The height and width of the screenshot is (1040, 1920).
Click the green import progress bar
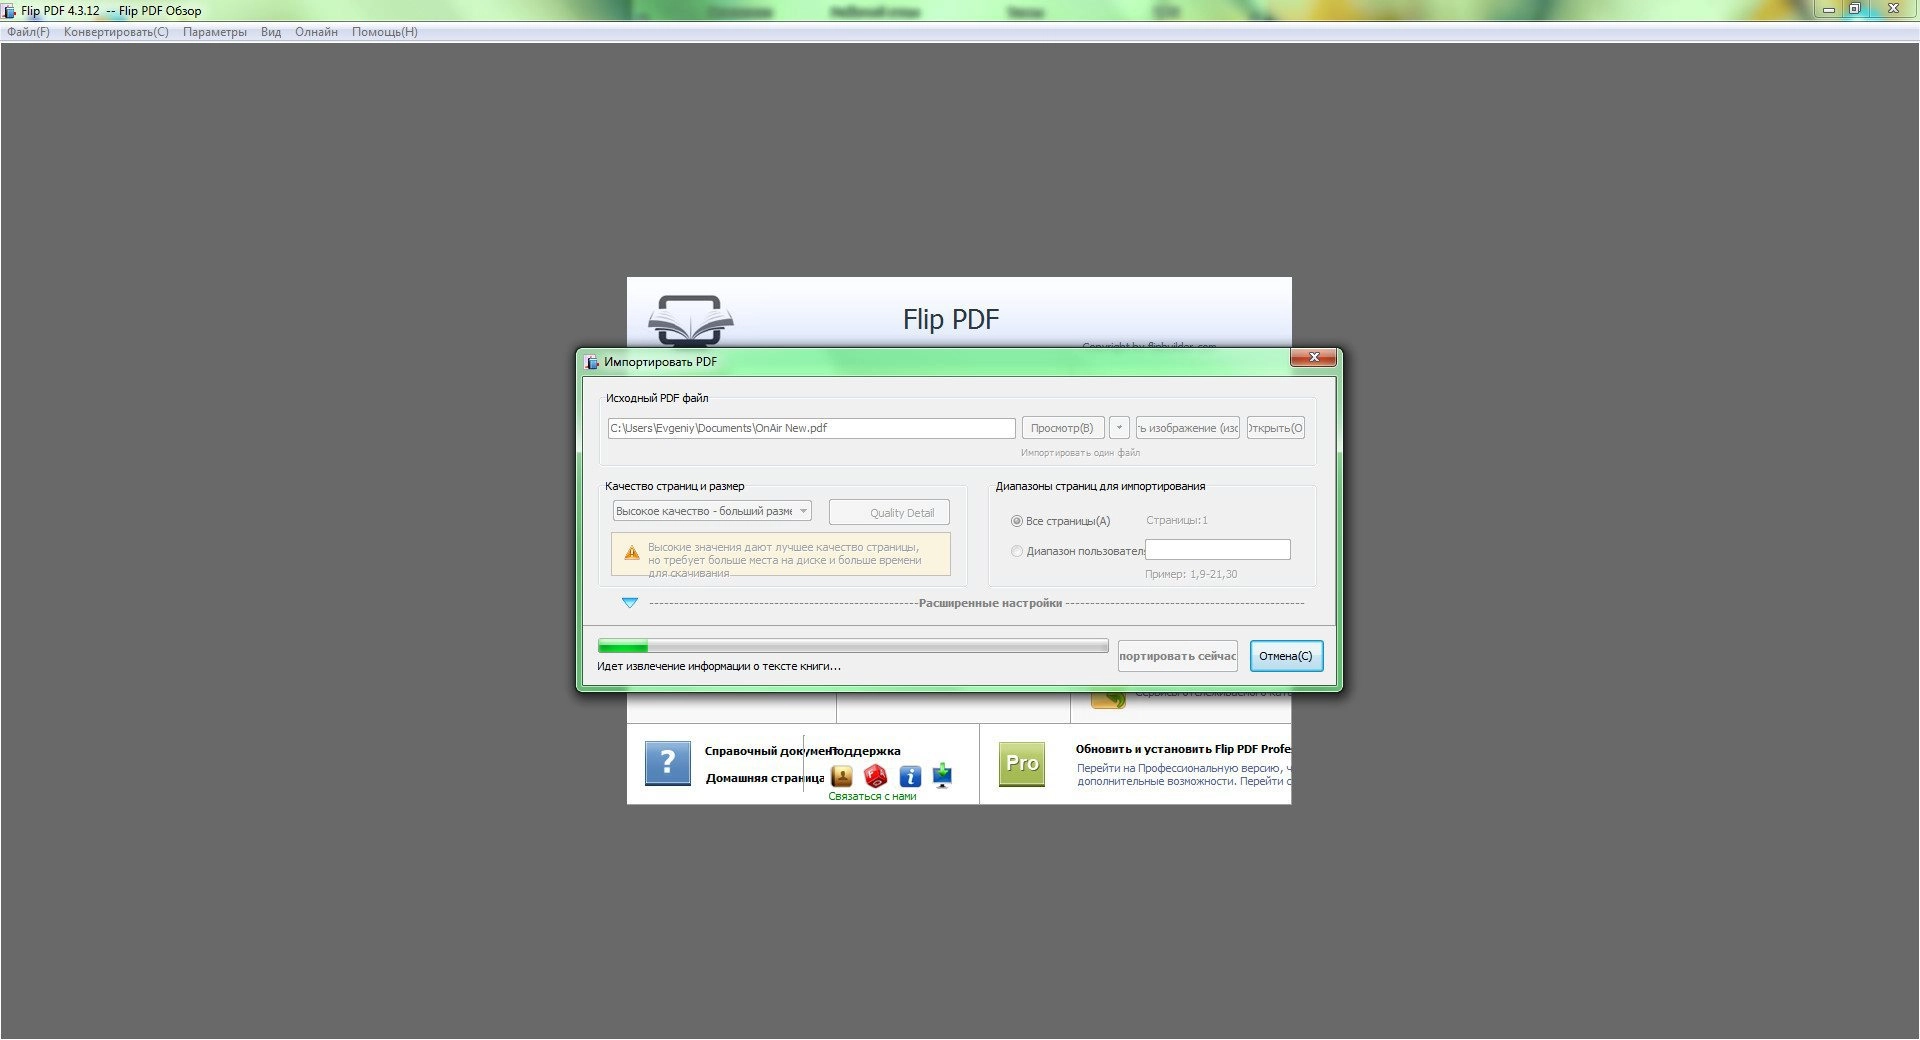click(853, 646)
